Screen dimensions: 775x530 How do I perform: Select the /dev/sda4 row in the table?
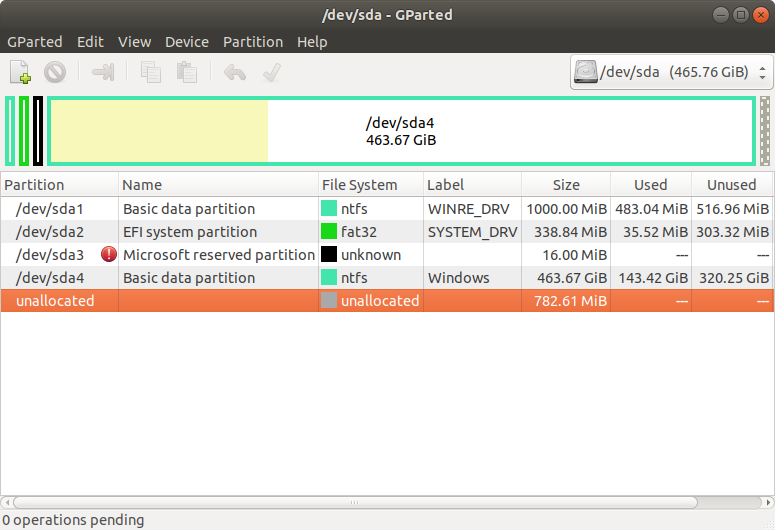coord(387,278)
